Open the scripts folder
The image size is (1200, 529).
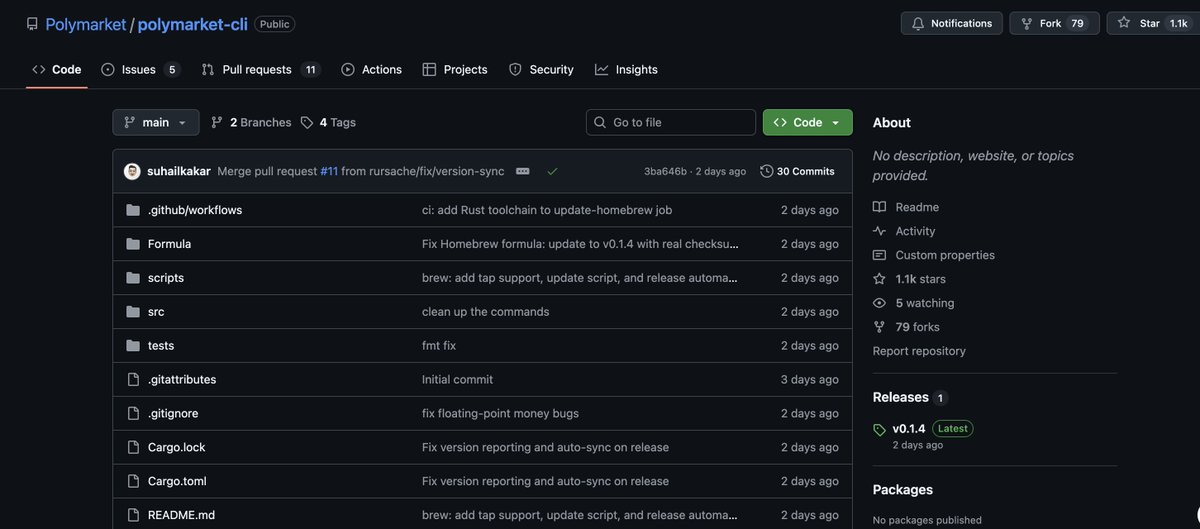166,278
